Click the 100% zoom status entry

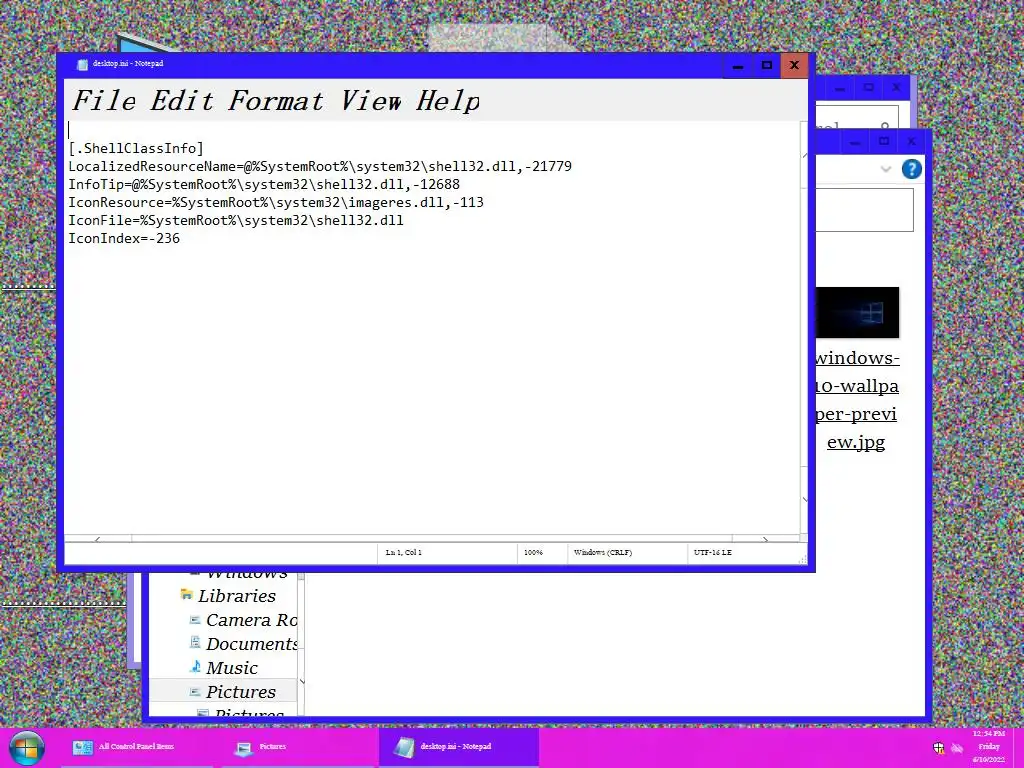[x=533, y=552]
